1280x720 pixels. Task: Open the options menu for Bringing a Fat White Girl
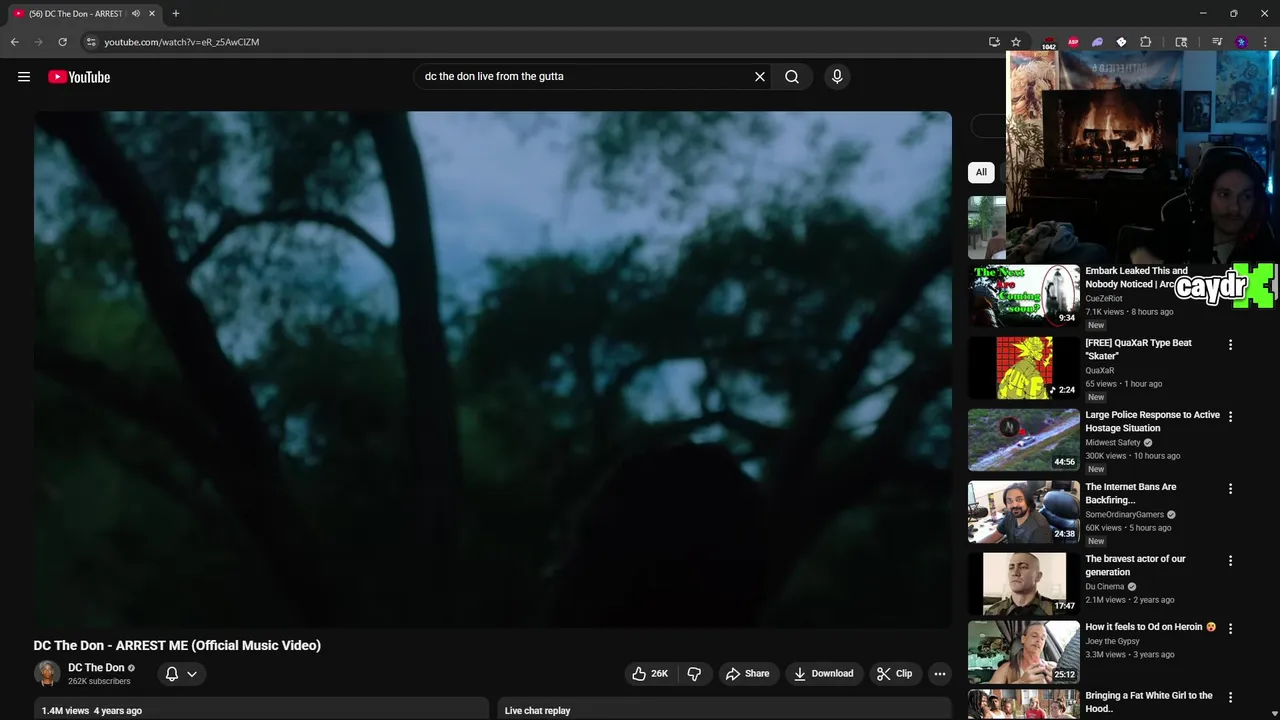click(1231, 697)
